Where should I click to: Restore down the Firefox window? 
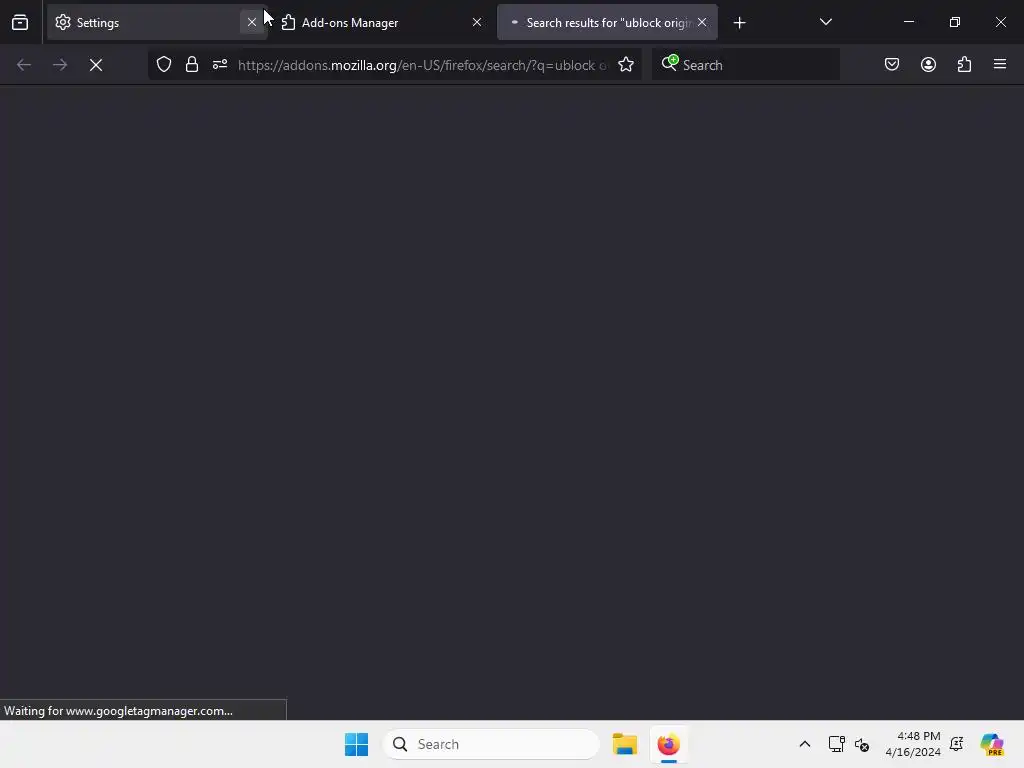point(955,22)
